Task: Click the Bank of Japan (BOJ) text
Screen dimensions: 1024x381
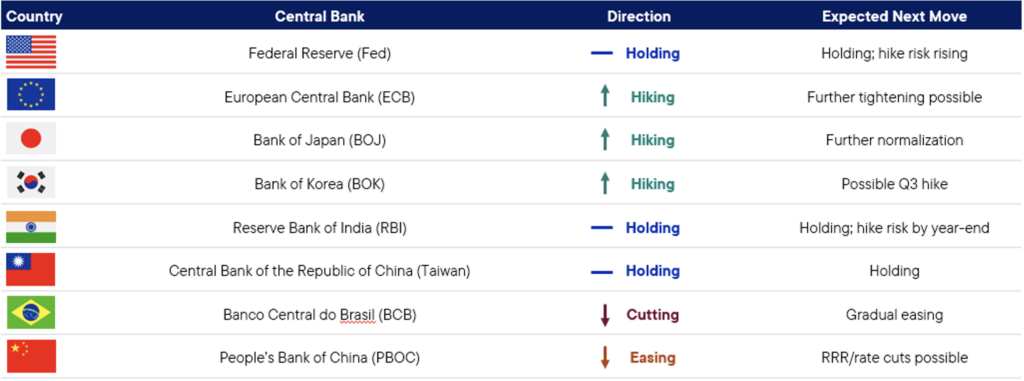Action: click(319, 140)
